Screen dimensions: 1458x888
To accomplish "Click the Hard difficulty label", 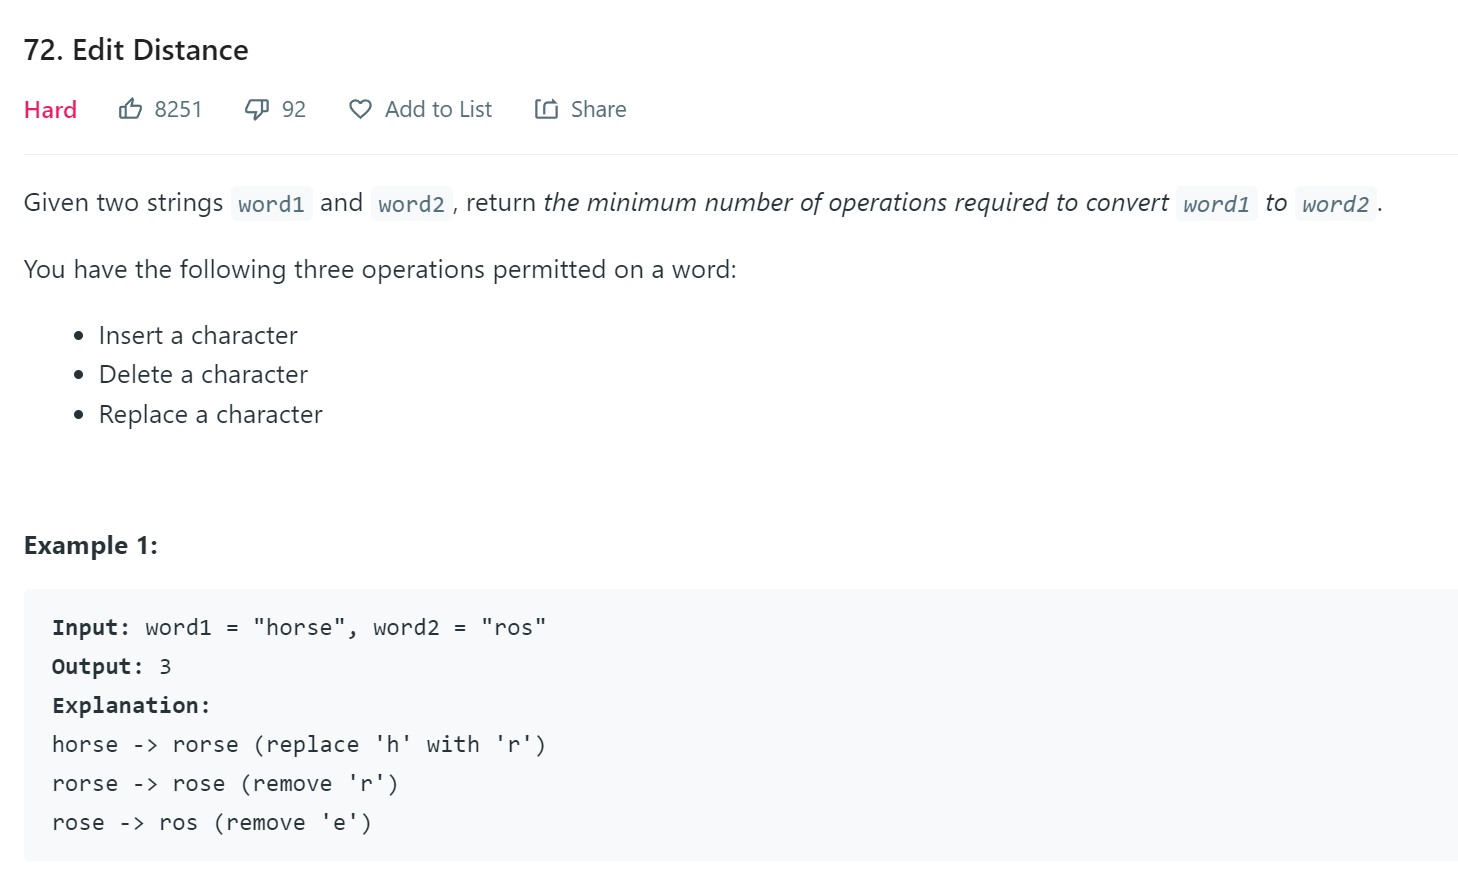I will (x=50, y=109).
